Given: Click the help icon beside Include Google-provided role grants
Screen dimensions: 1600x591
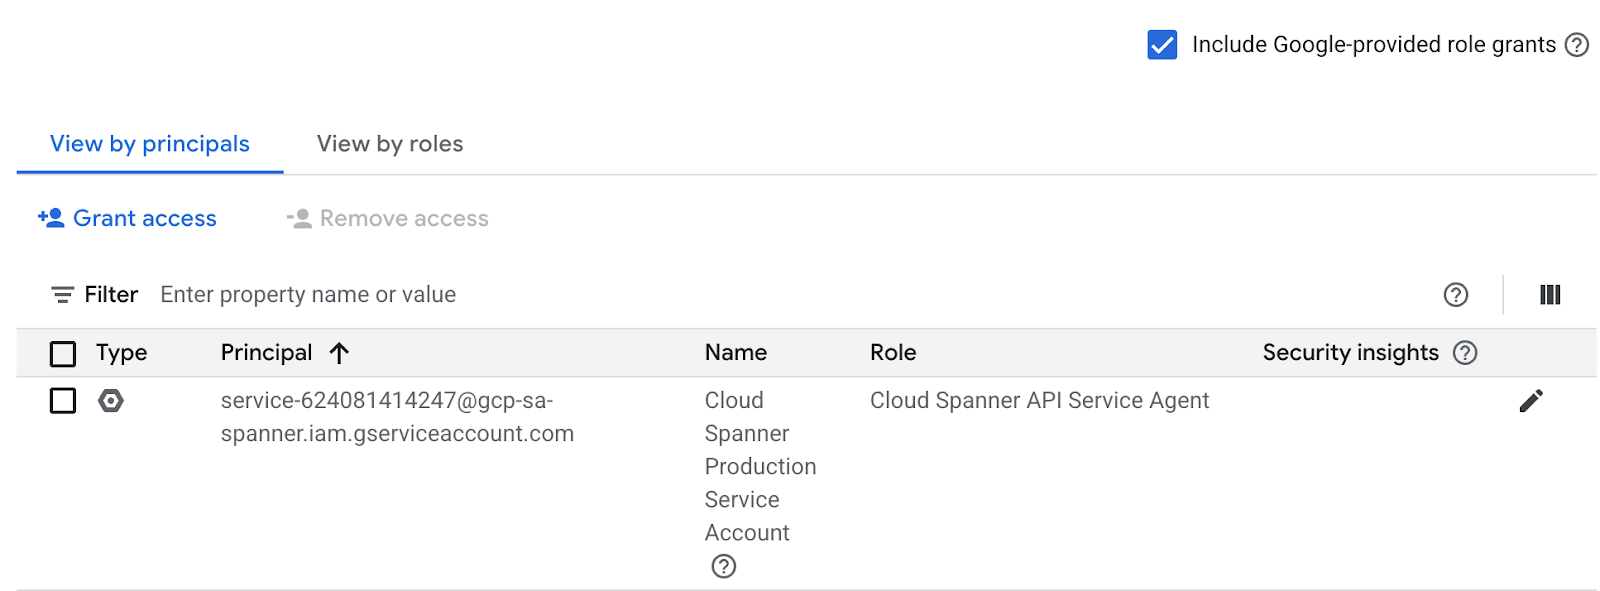Looking at the screenshot, I should click(1577, 45).
